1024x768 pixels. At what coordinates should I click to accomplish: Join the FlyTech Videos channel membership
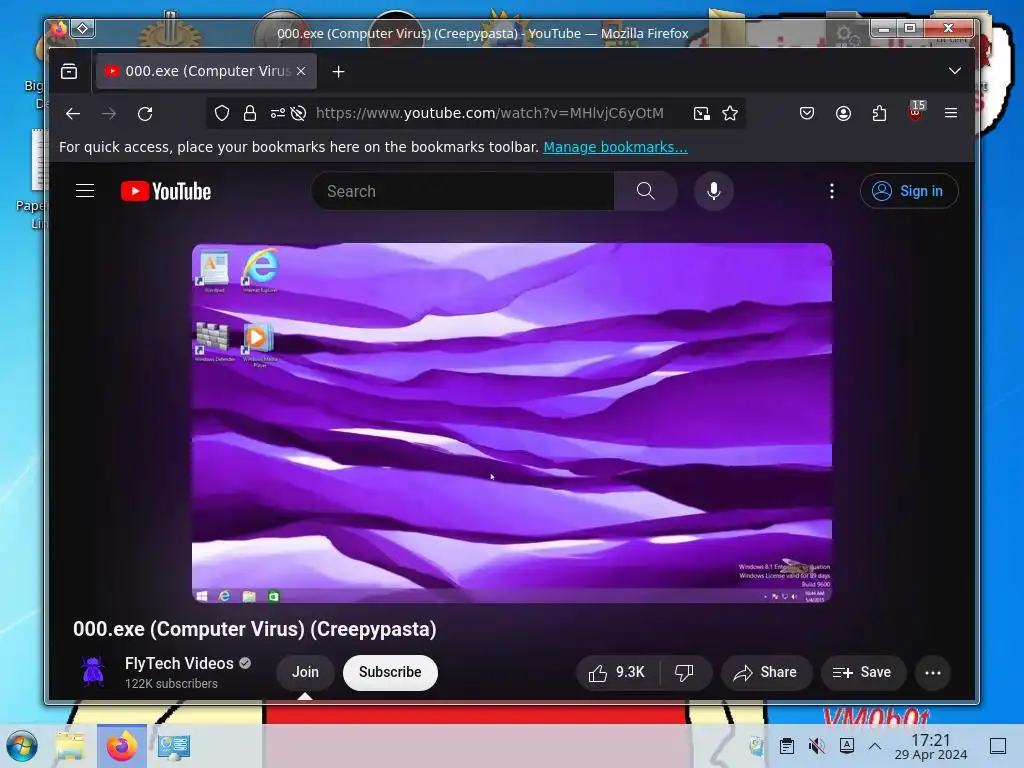[x=306, y=672]
